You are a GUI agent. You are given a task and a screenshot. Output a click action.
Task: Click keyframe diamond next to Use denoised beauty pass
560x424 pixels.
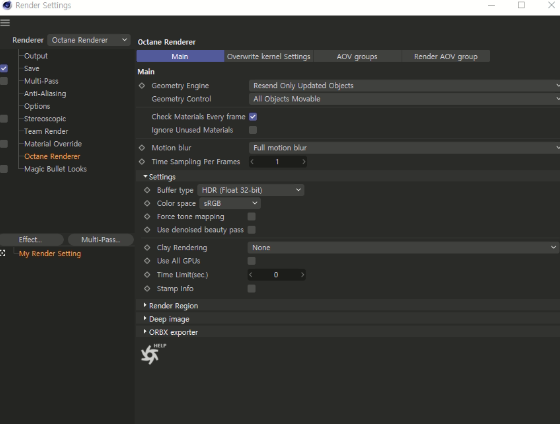(x=147, y=230)
